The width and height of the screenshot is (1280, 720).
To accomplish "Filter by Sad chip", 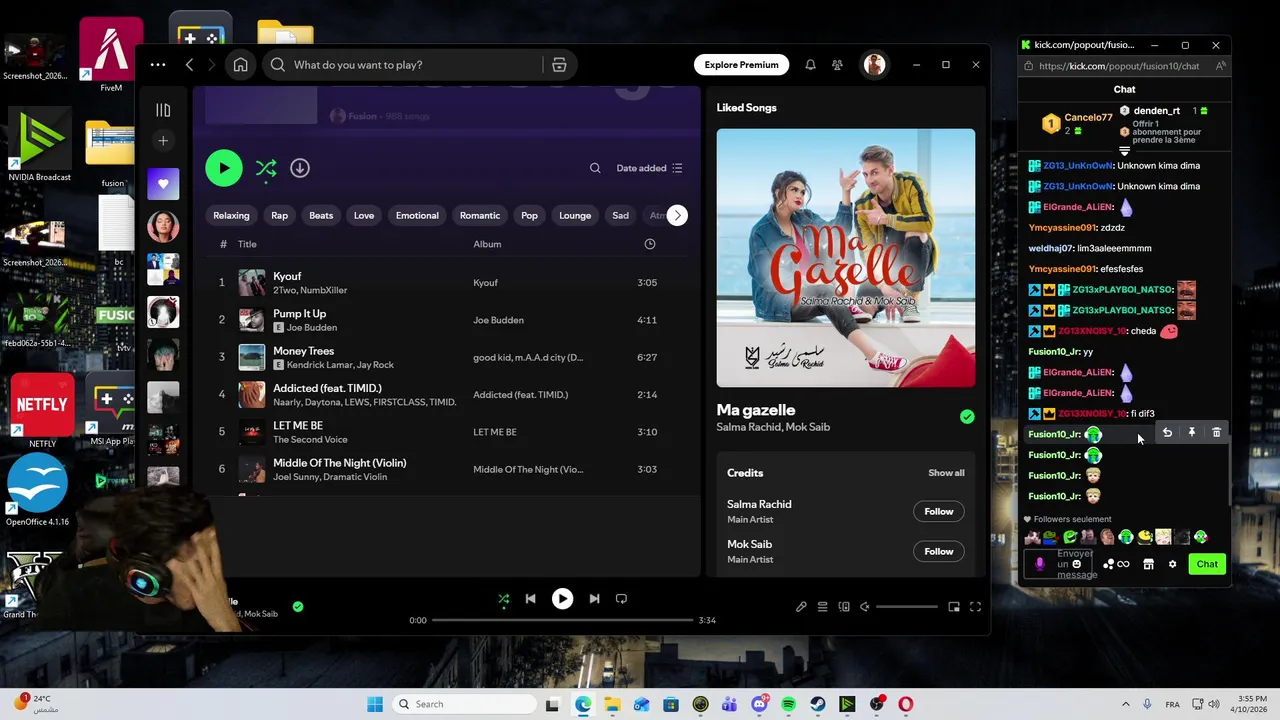I will pyautogui.click(x=620, y=215).
